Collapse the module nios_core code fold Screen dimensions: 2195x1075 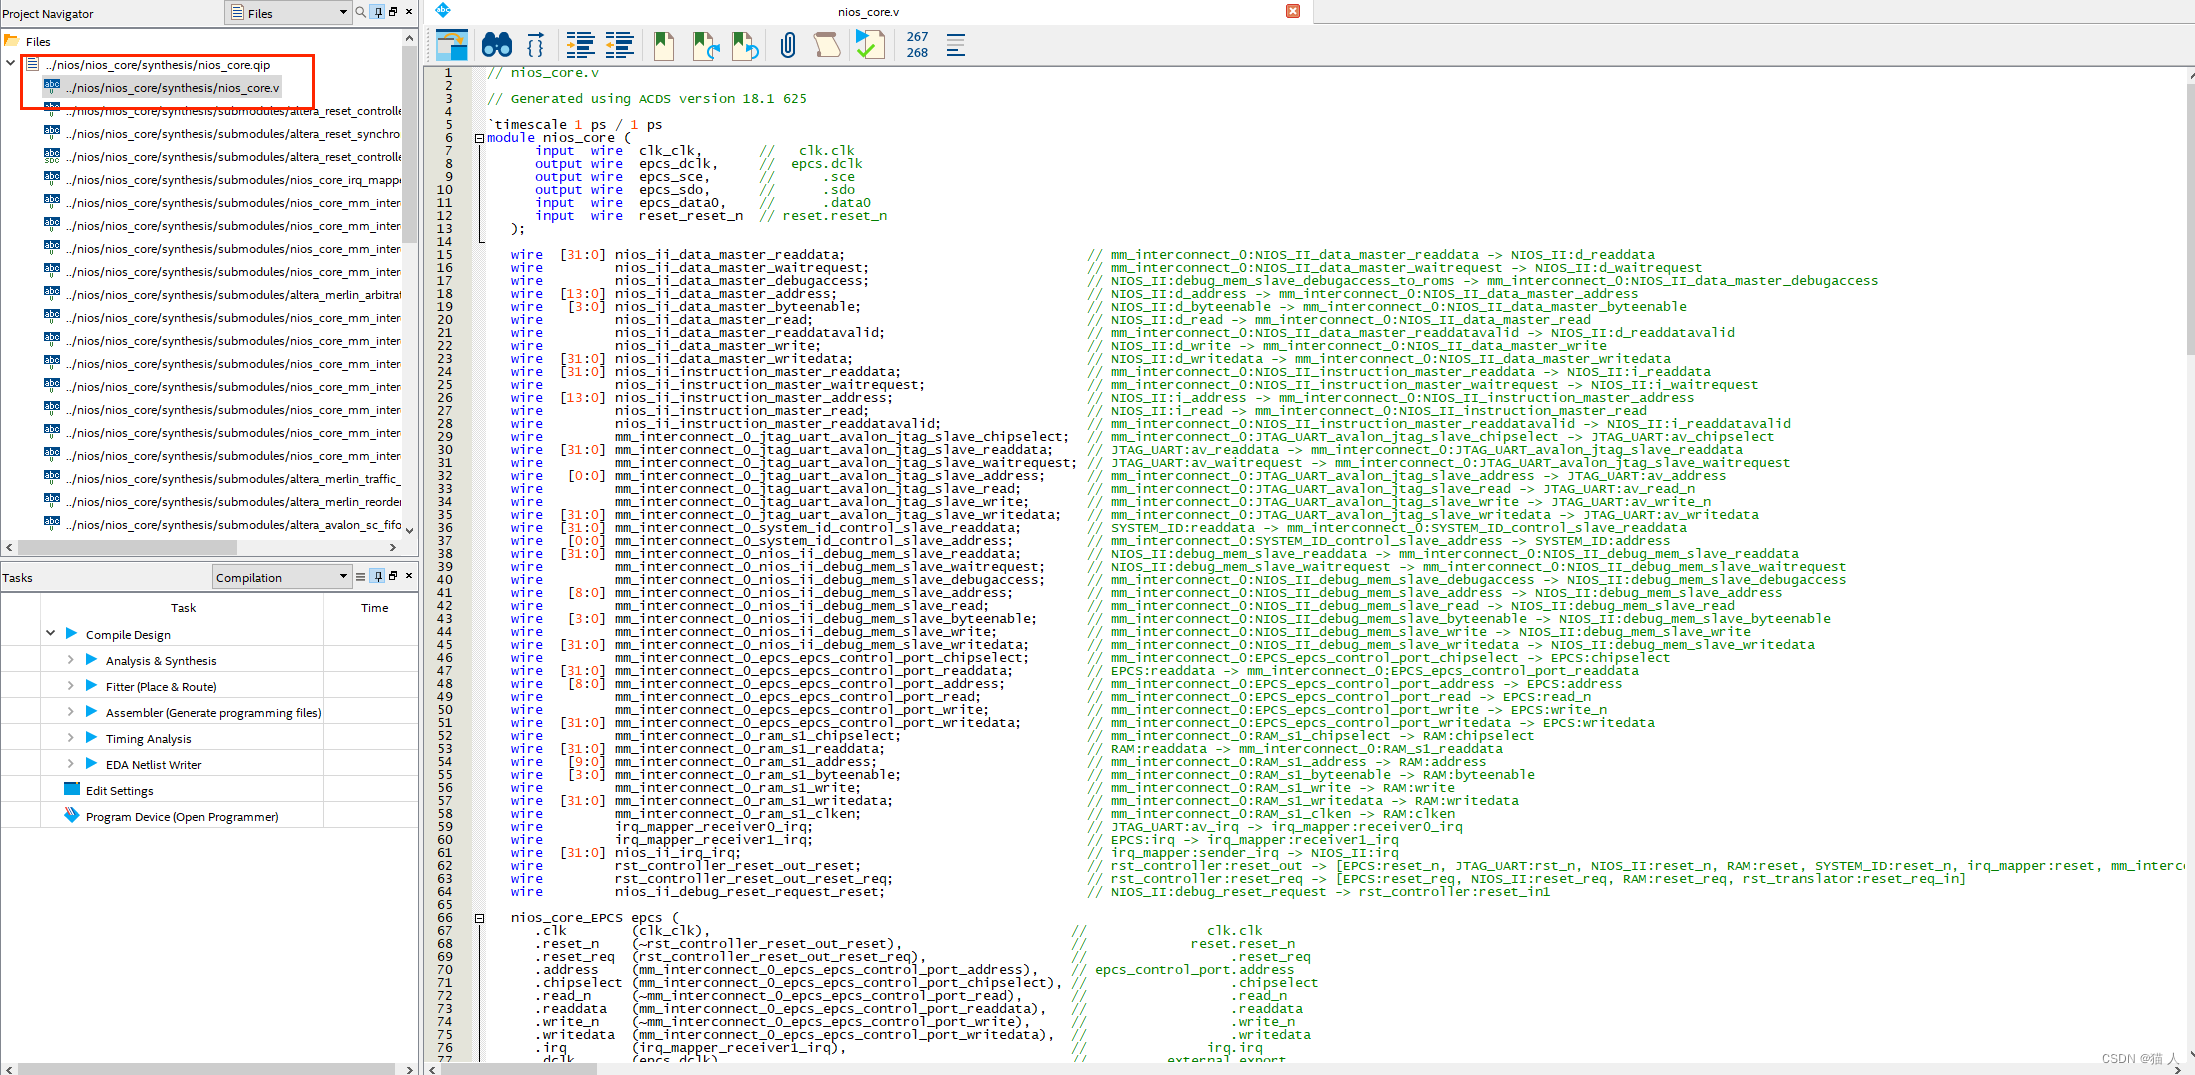pos(479,138)
